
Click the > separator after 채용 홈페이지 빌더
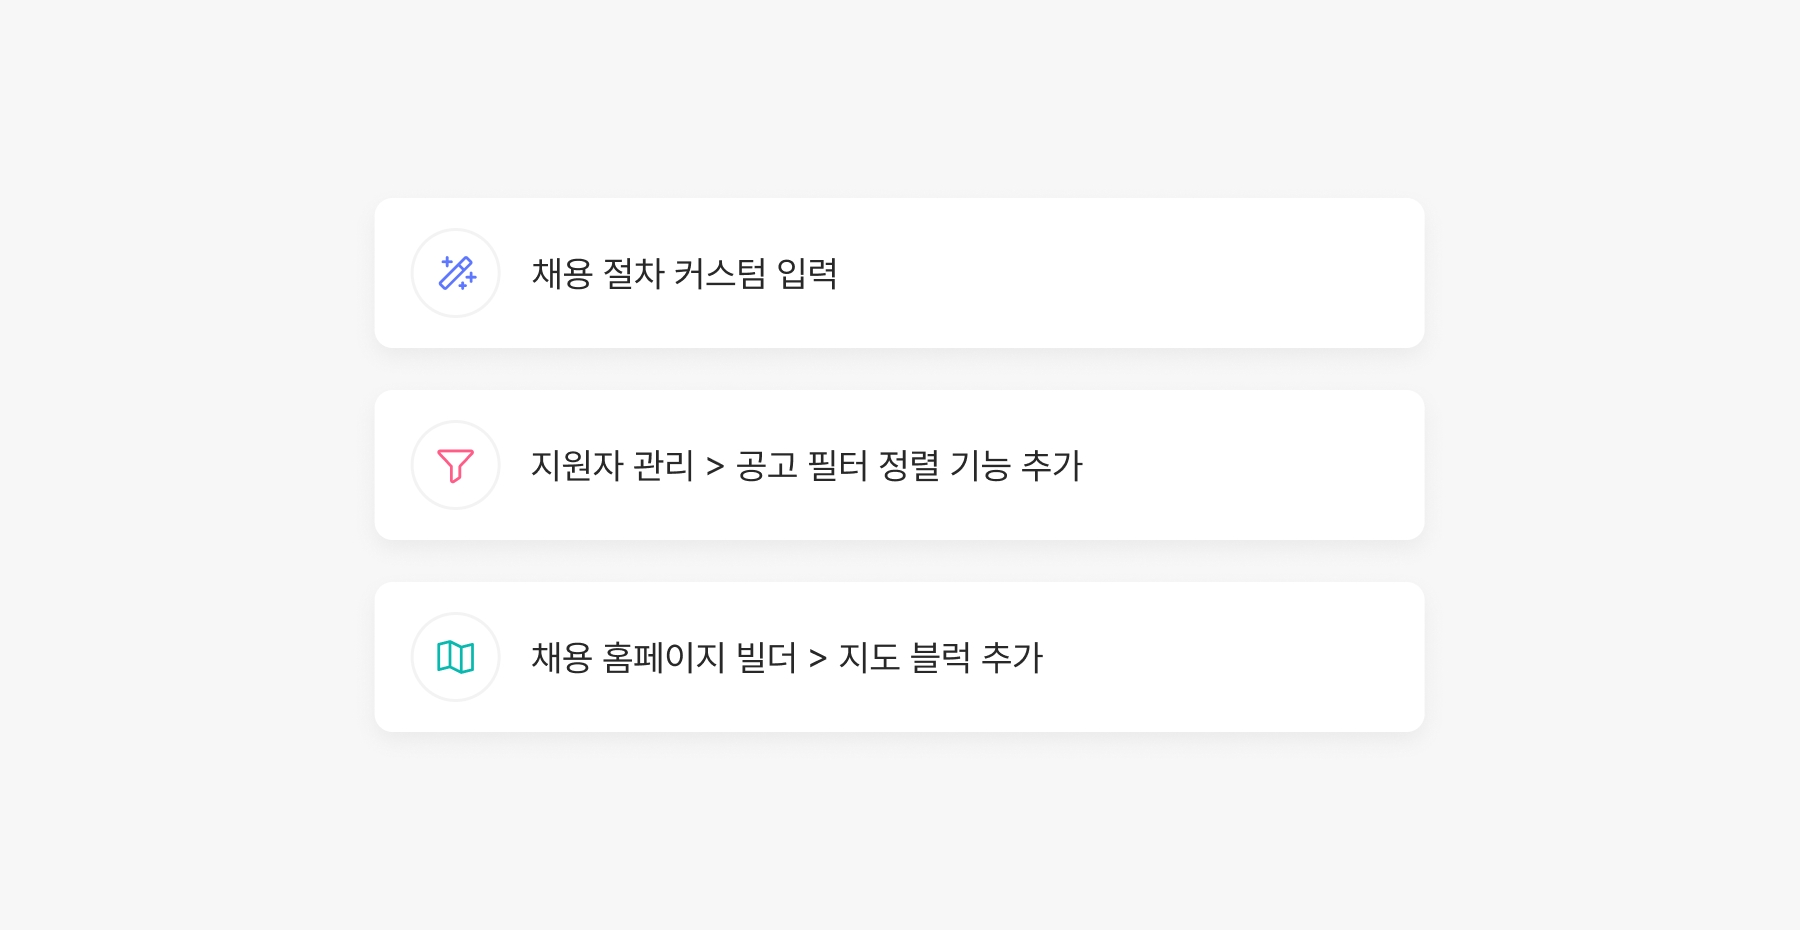[818, 659]
